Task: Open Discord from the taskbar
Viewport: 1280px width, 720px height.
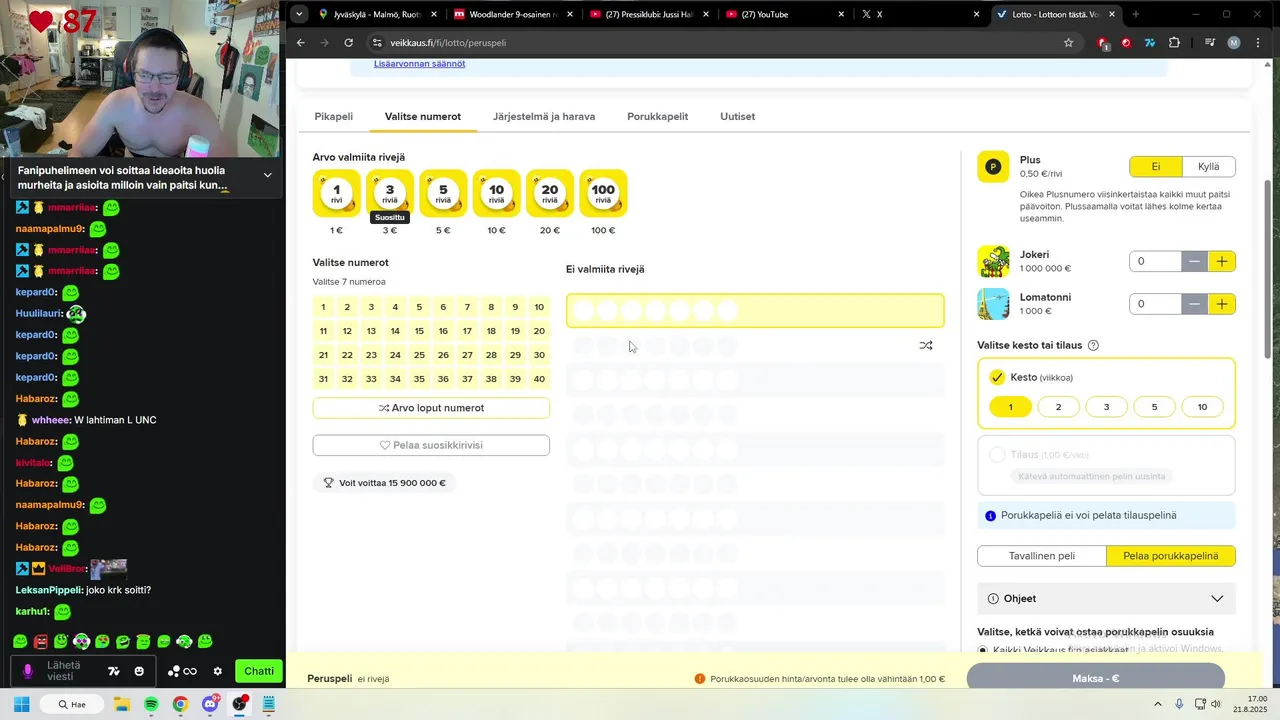Action: 209,704
